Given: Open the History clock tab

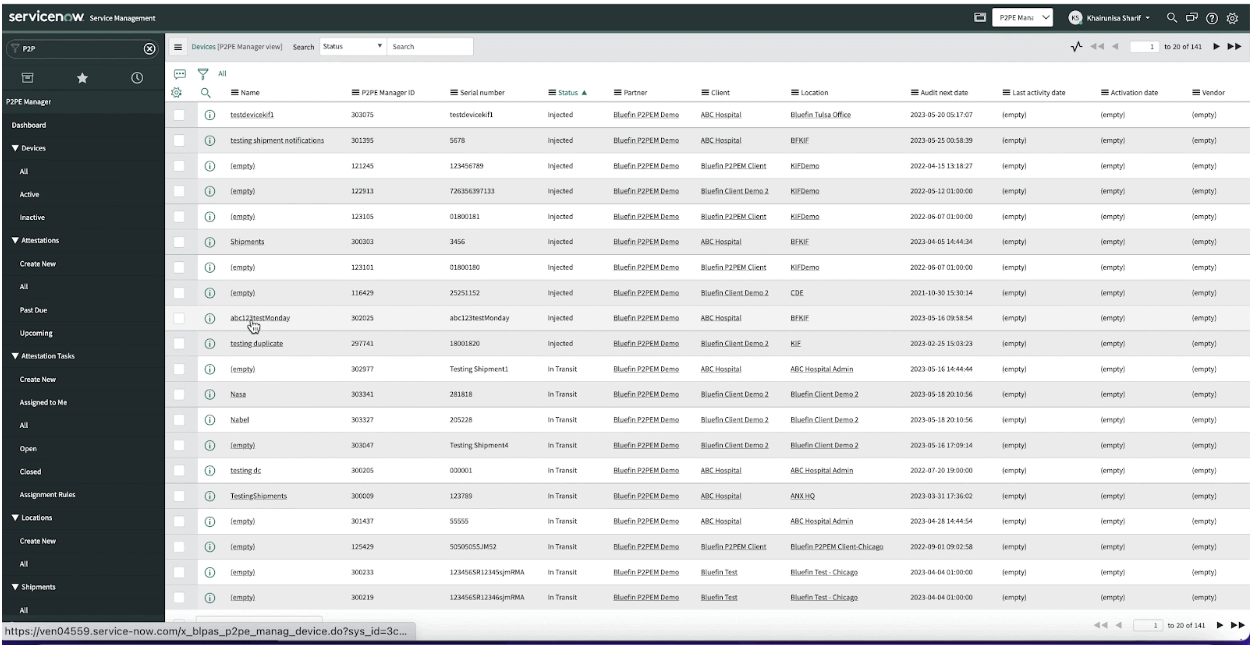Looking at the screenshot, I should click(x=137, y=77).
